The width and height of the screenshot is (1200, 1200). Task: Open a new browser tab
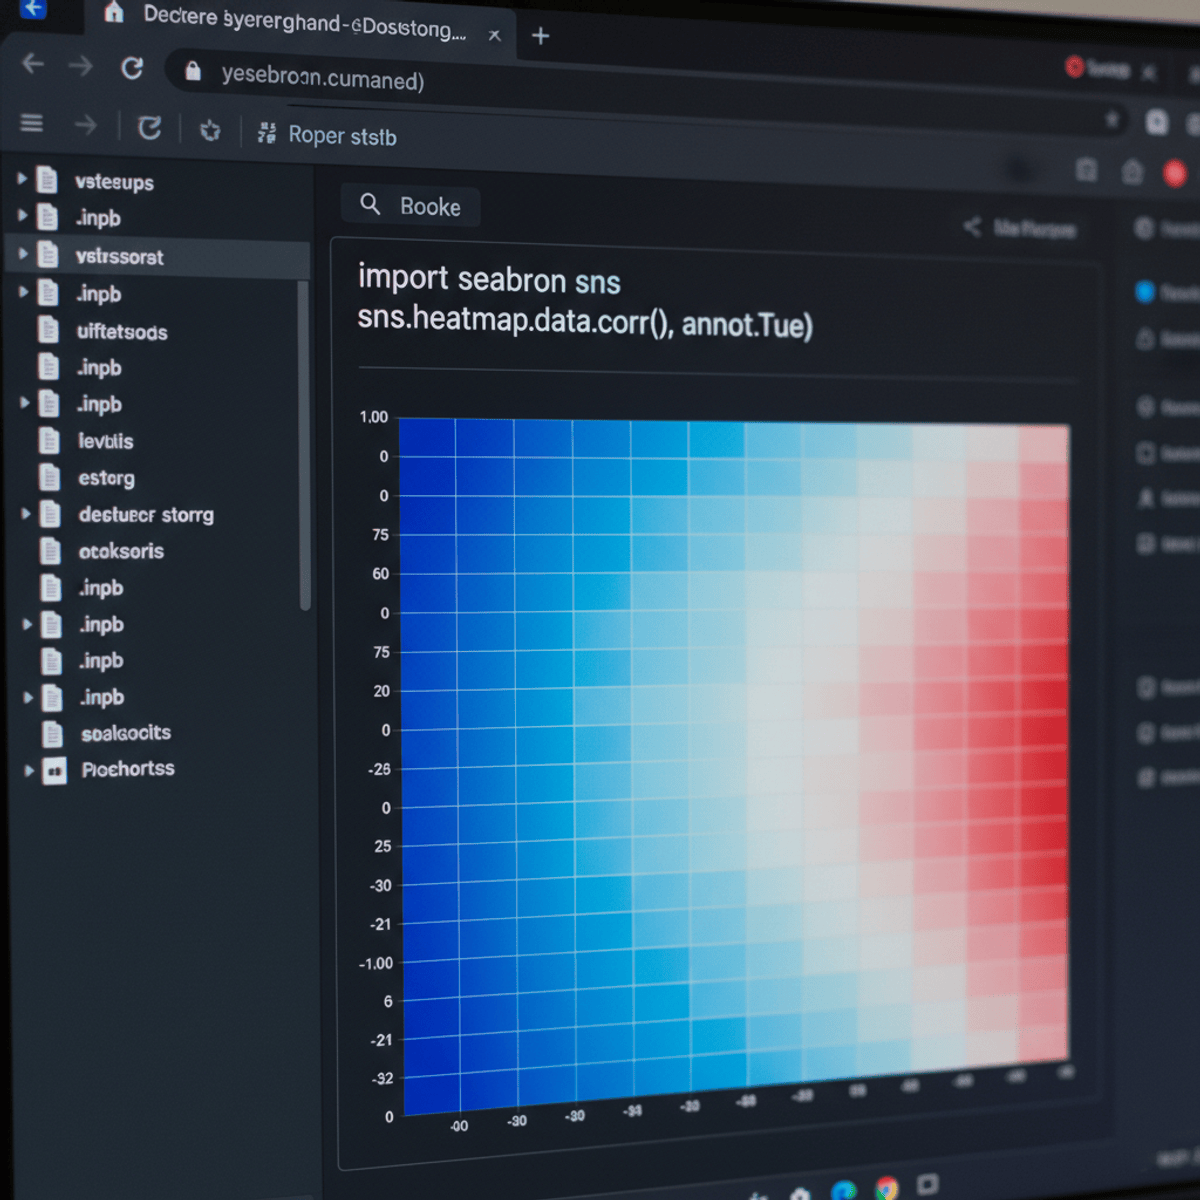click(539, 35)
